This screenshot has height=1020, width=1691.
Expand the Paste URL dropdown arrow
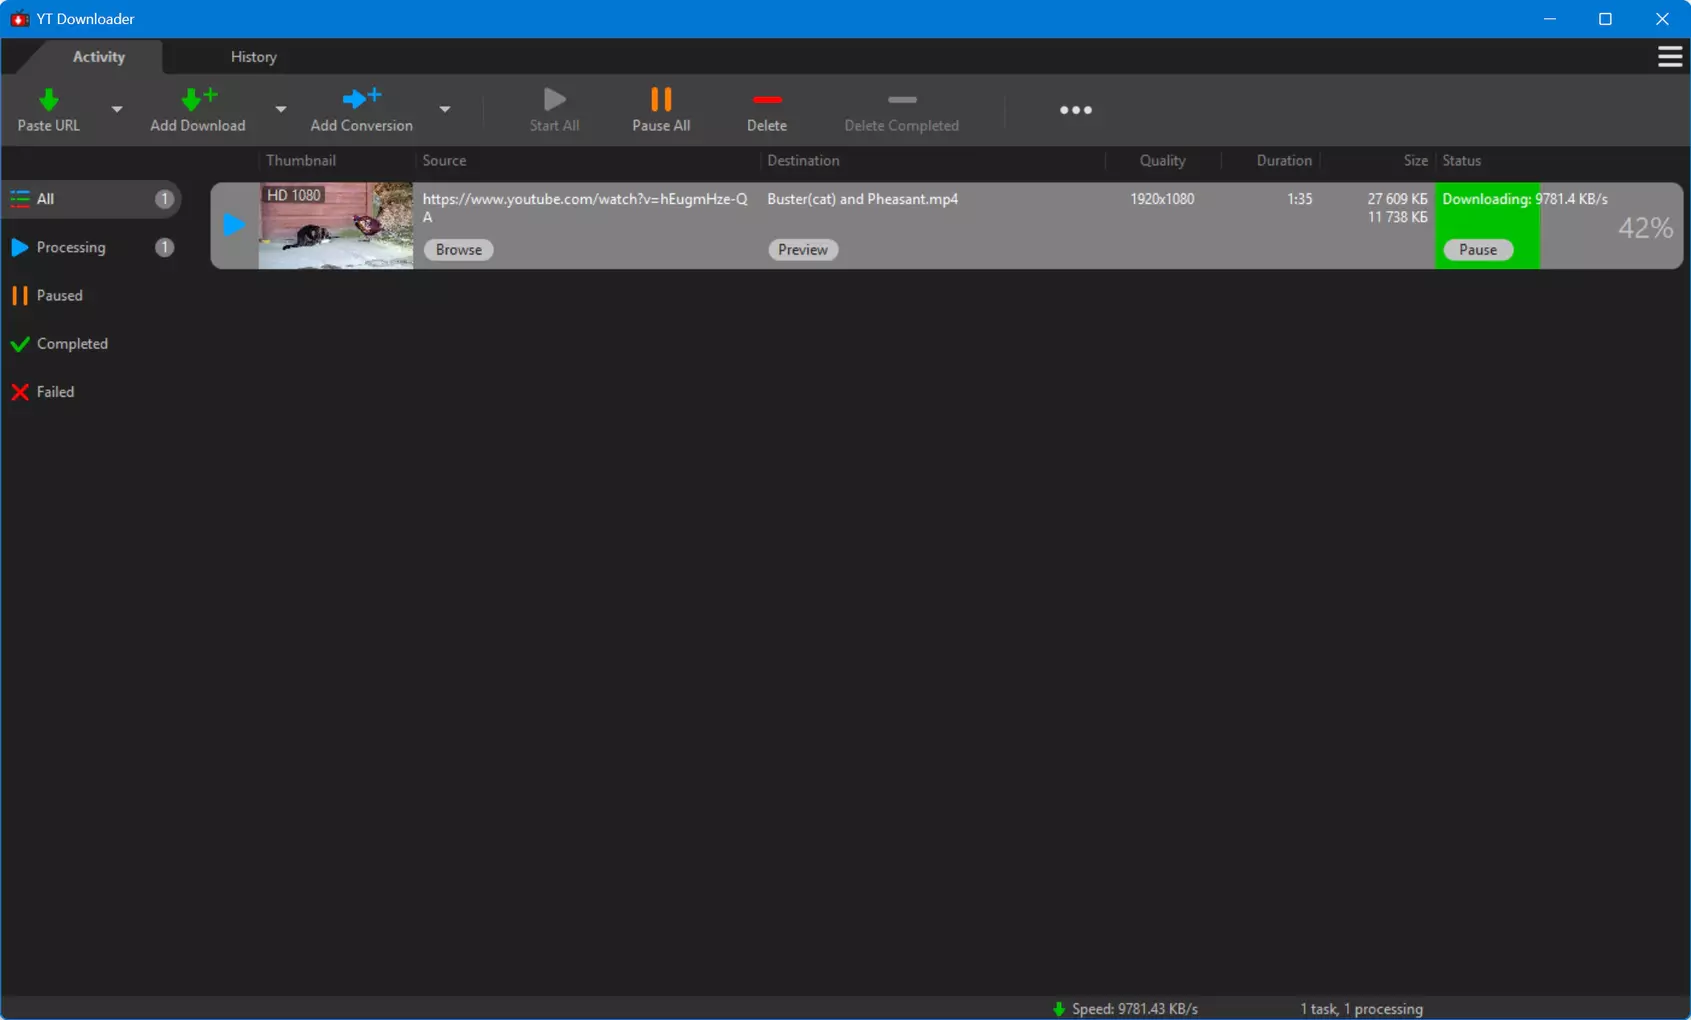pos(117,109)
